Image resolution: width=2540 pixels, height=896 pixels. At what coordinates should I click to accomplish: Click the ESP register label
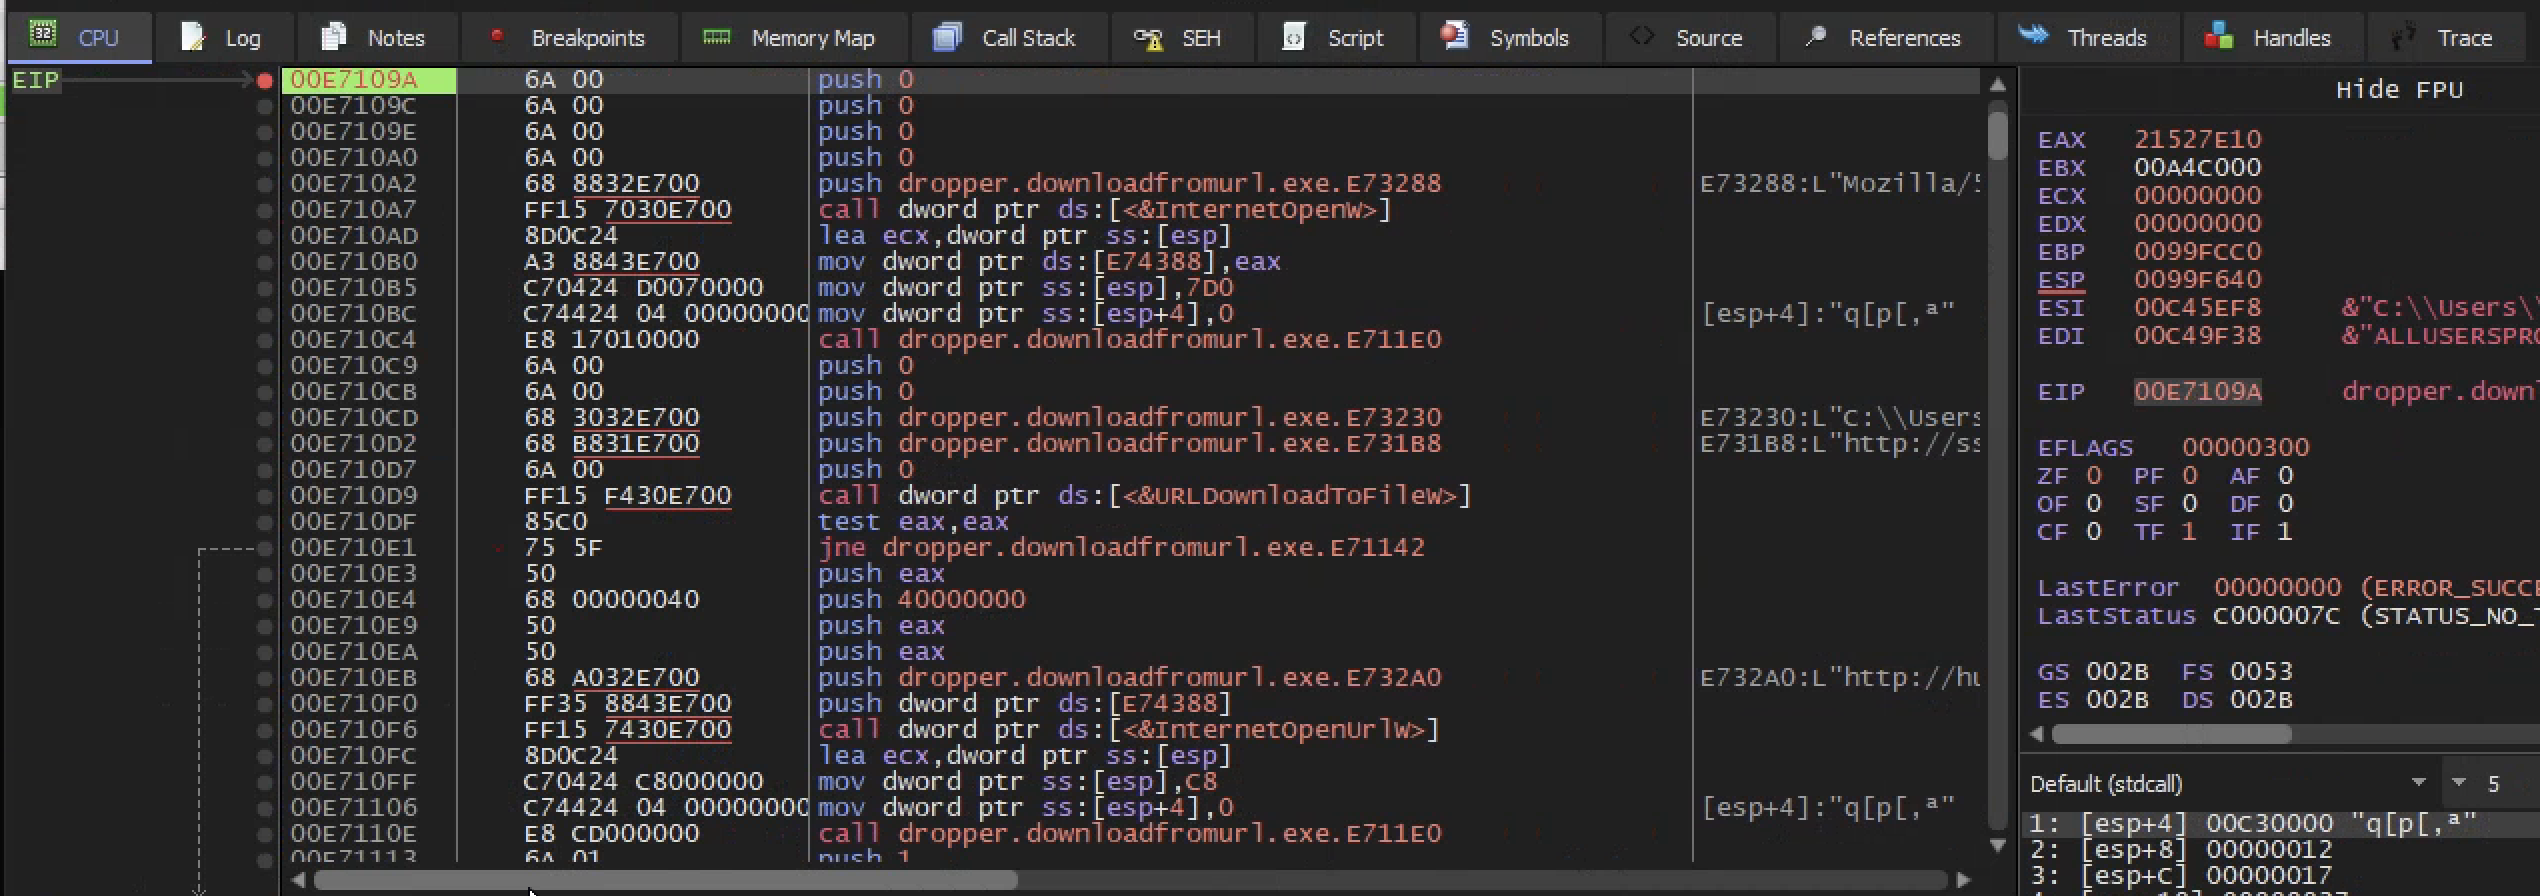2061,280
